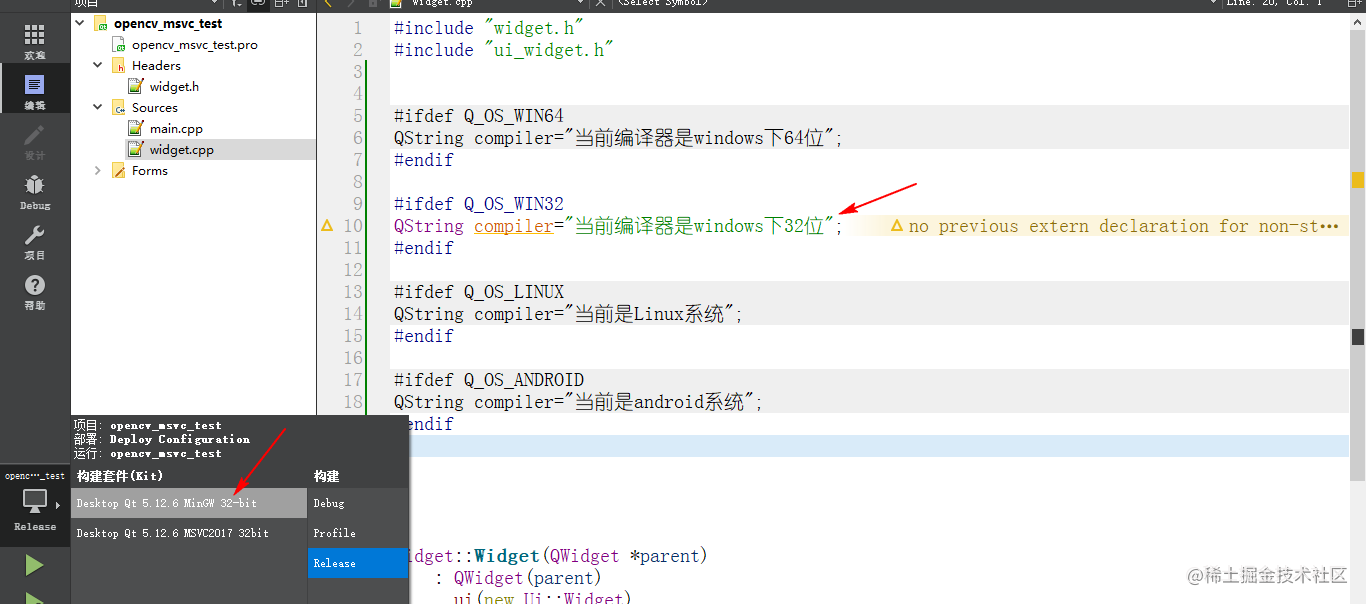Screen dimensions: 1366x604
Task: Click on line number 13
Action: (x=353, y=292)
